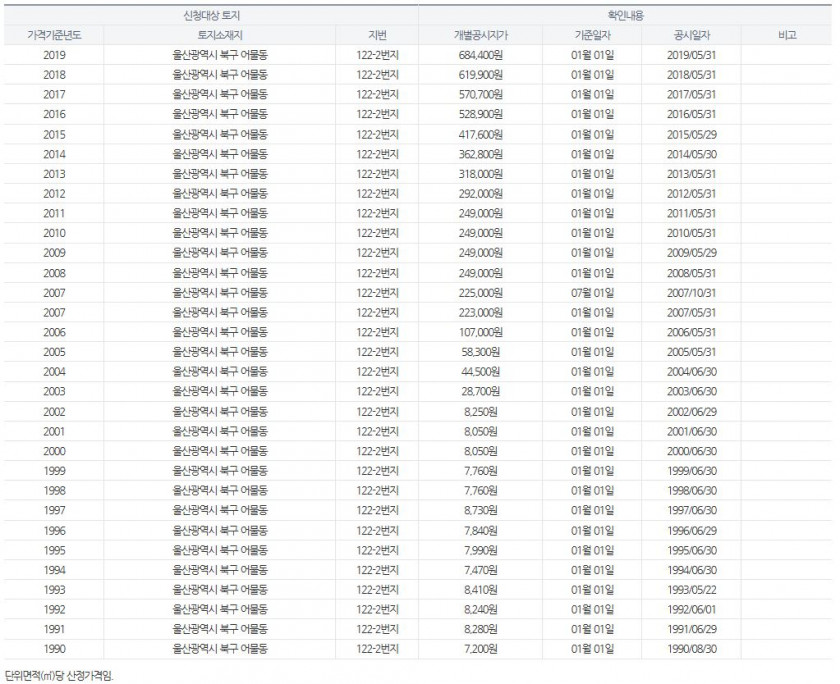Select the 225,000원 price cell
840x684 pixels.
pos(481,293)
